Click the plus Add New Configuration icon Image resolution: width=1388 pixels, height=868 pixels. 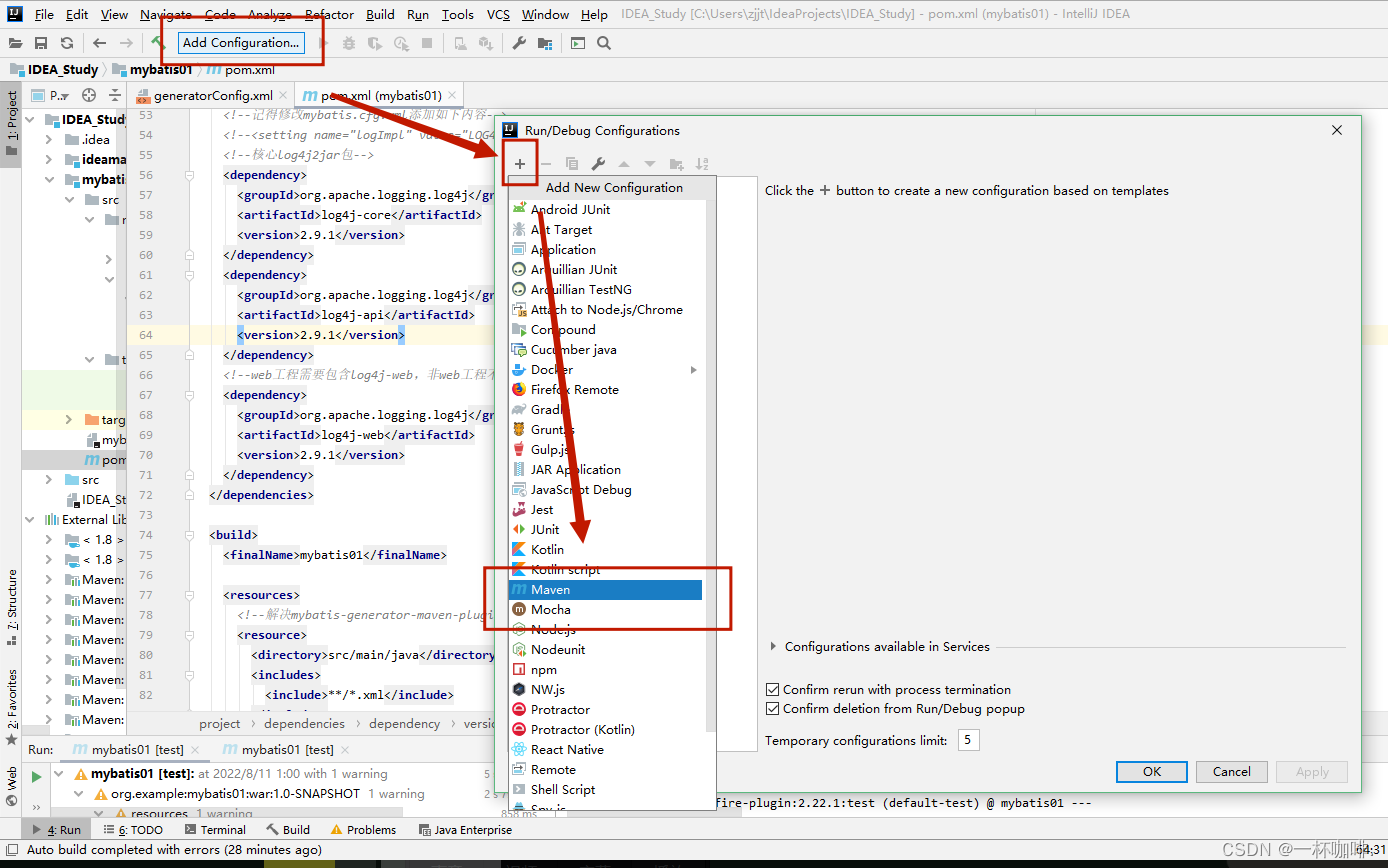(x=520, y=164)
